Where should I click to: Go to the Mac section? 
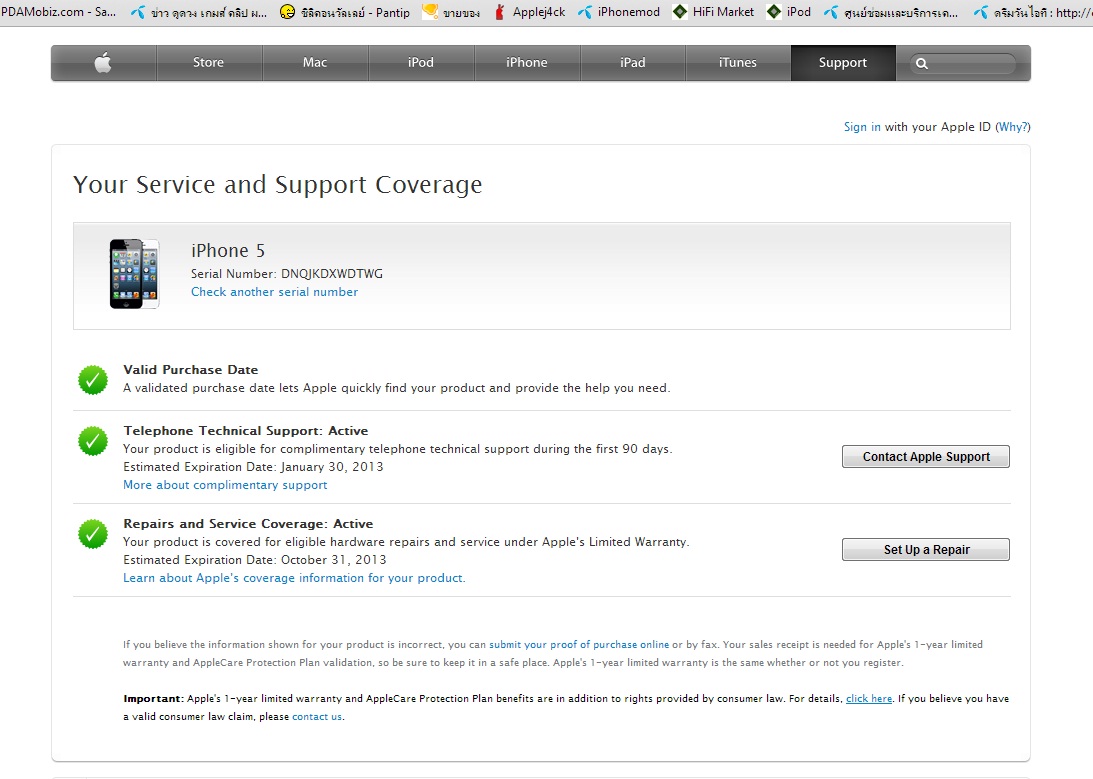click(x=315, y=63)
